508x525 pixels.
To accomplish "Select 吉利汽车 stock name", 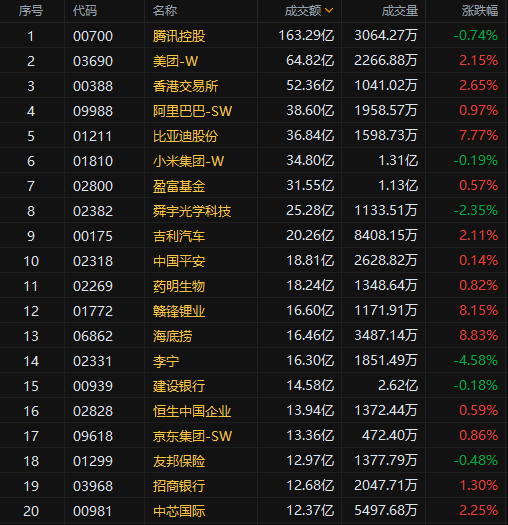I will point(179,236).
